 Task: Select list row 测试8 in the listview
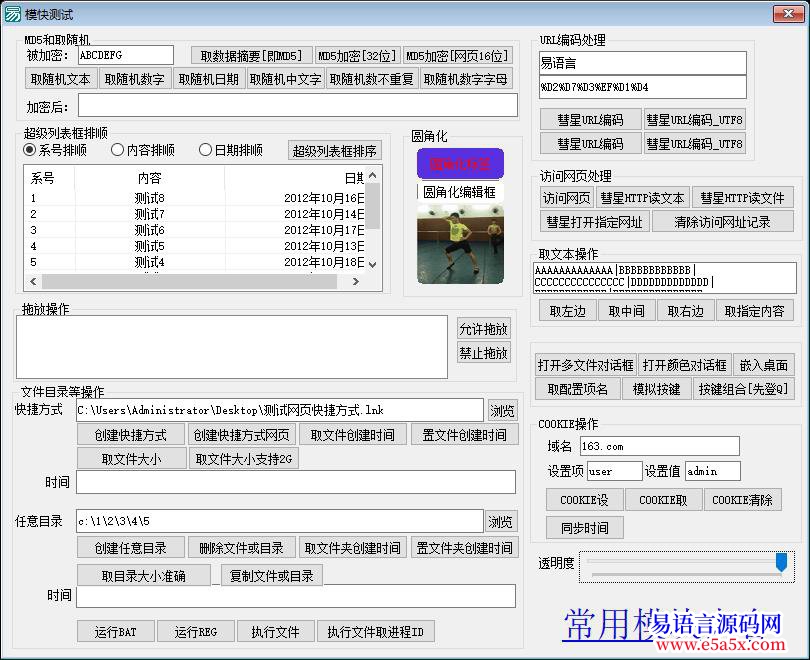pyautogui.click(x=150, y=199)
